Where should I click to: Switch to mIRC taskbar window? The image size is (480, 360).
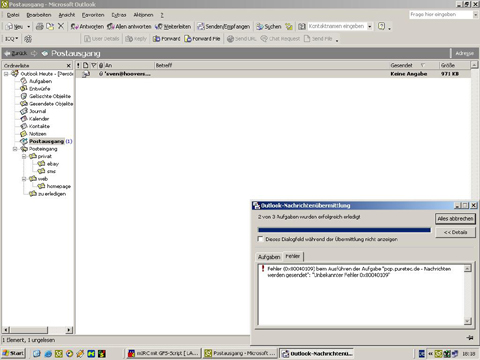(x=164, y=353)
